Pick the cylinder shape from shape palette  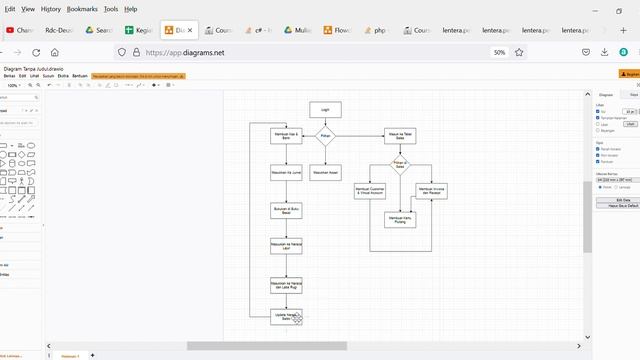point(12,164)
